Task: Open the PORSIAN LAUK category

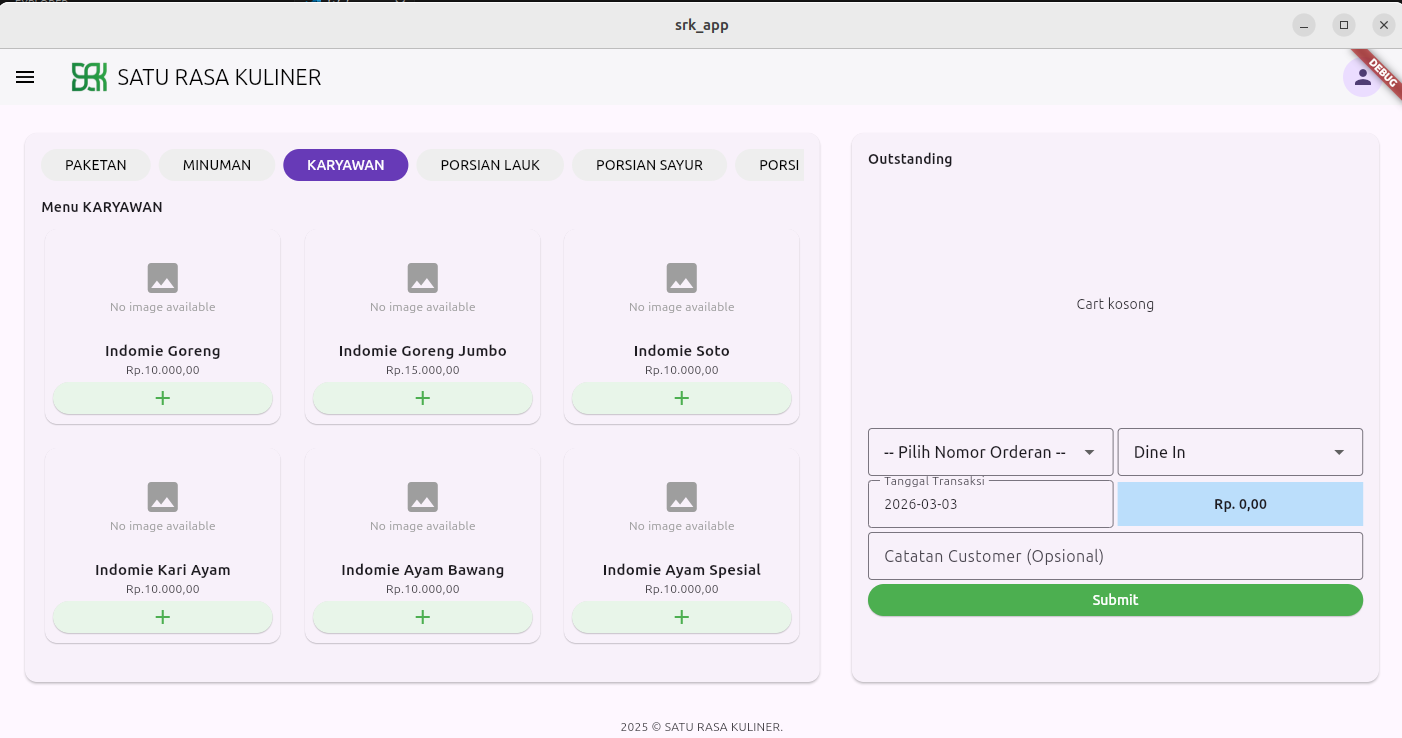Action: (x=490, y=165)
